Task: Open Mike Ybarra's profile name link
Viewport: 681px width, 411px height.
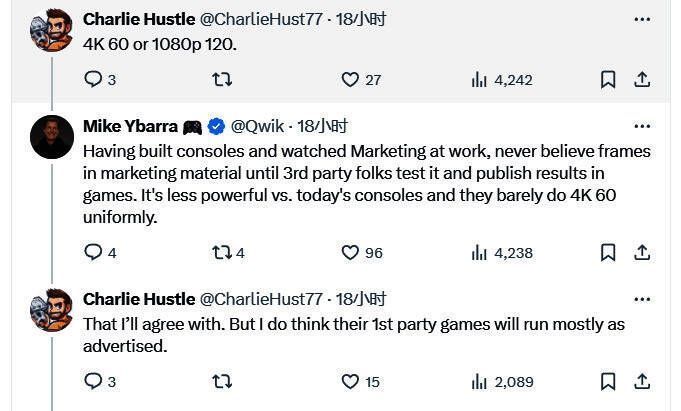Action: click(x=130, y=126)
